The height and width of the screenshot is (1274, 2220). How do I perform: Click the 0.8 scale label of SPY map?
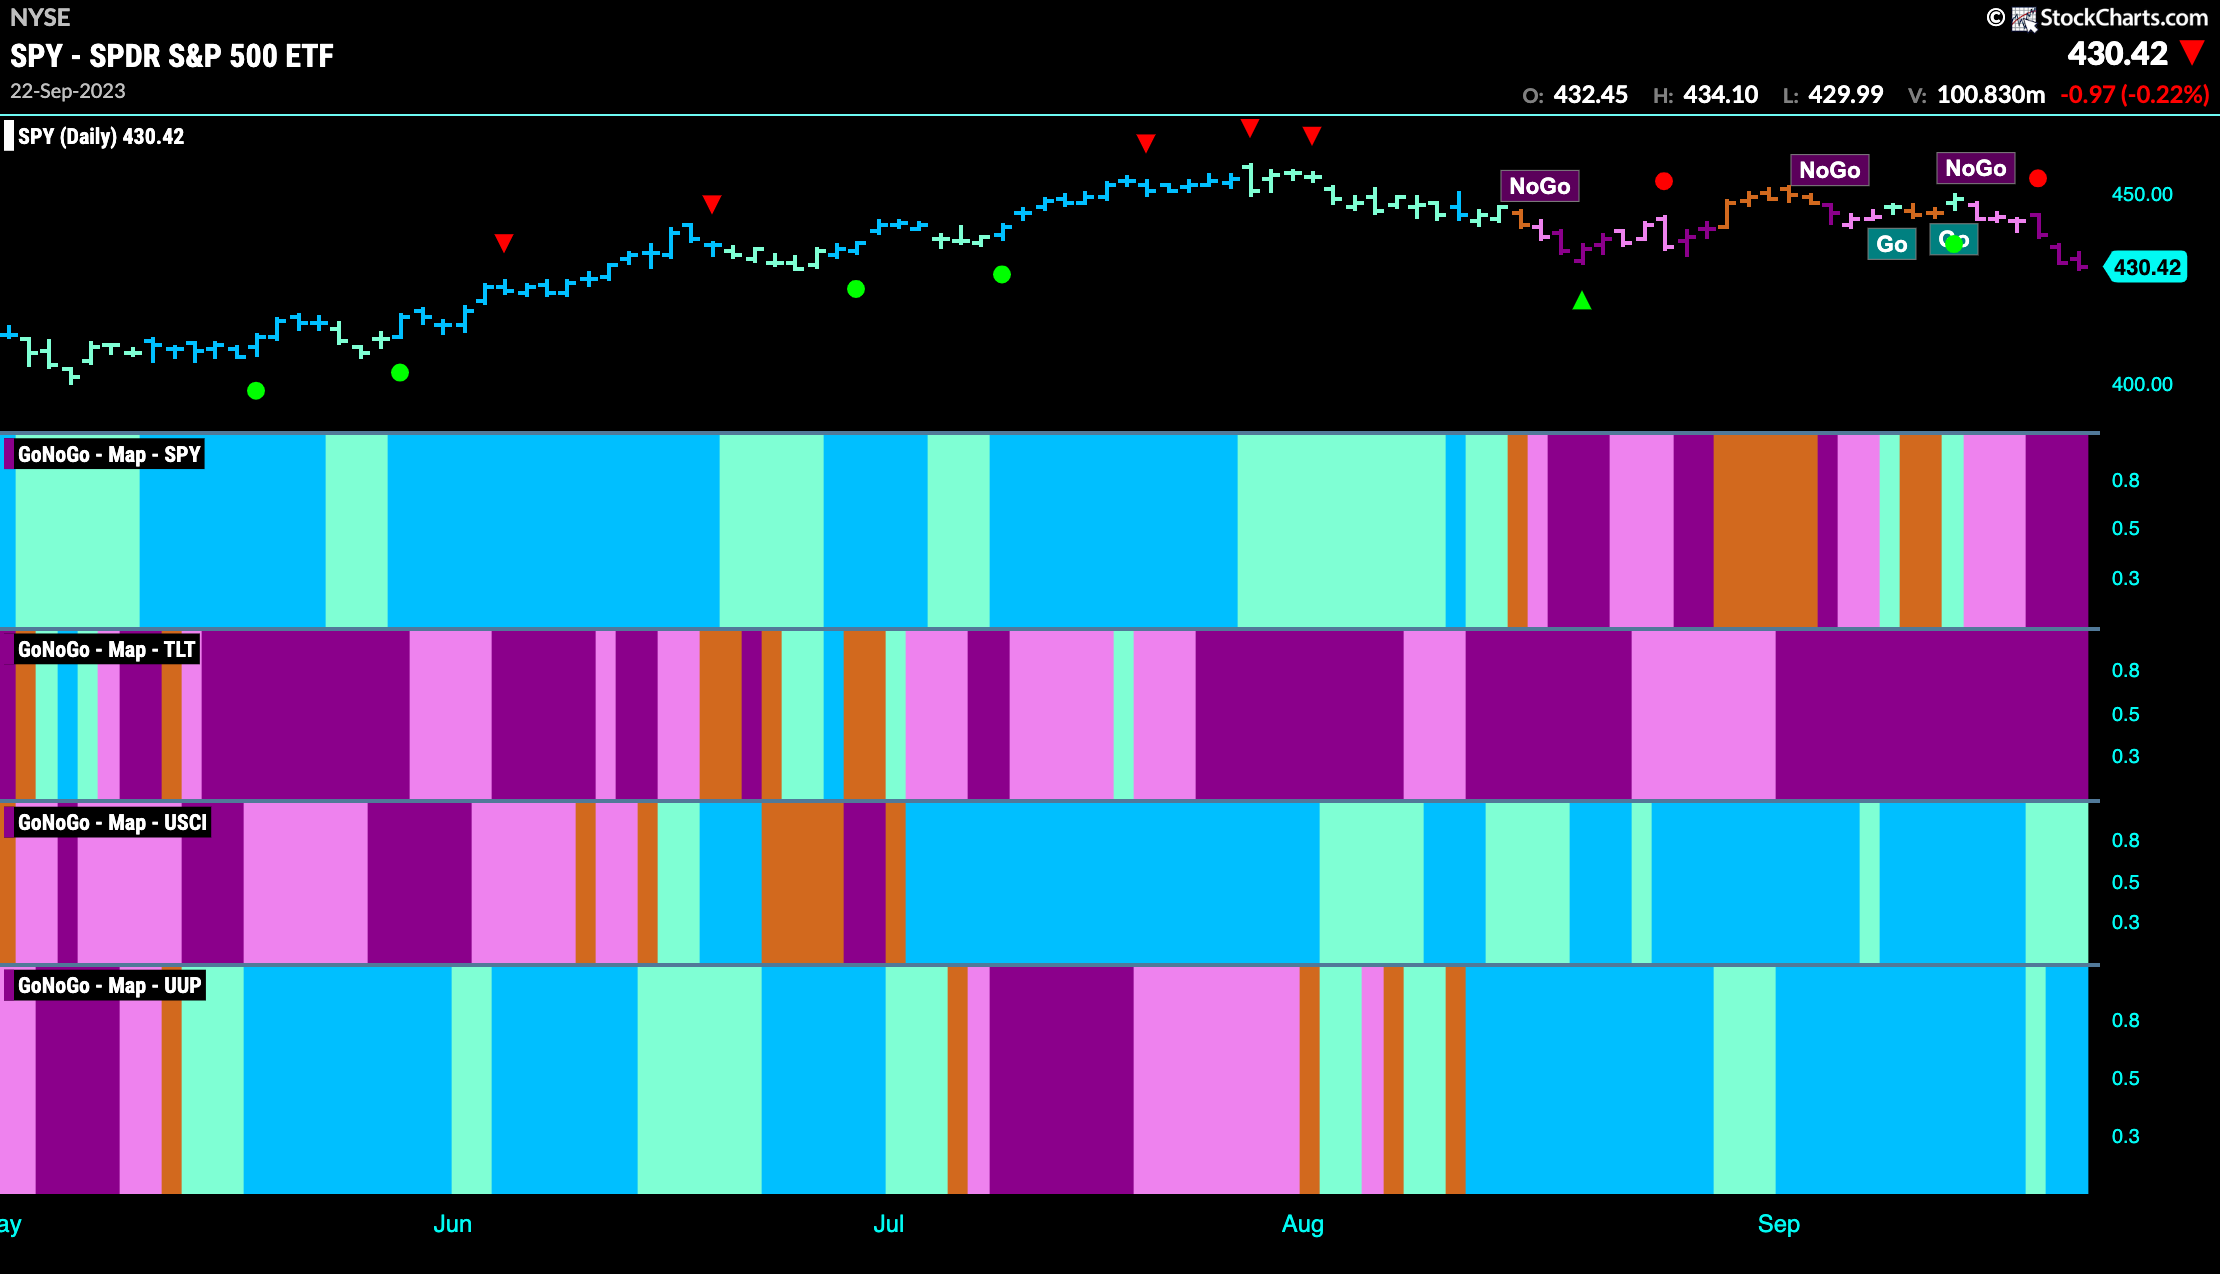(x=2125, y=481)
